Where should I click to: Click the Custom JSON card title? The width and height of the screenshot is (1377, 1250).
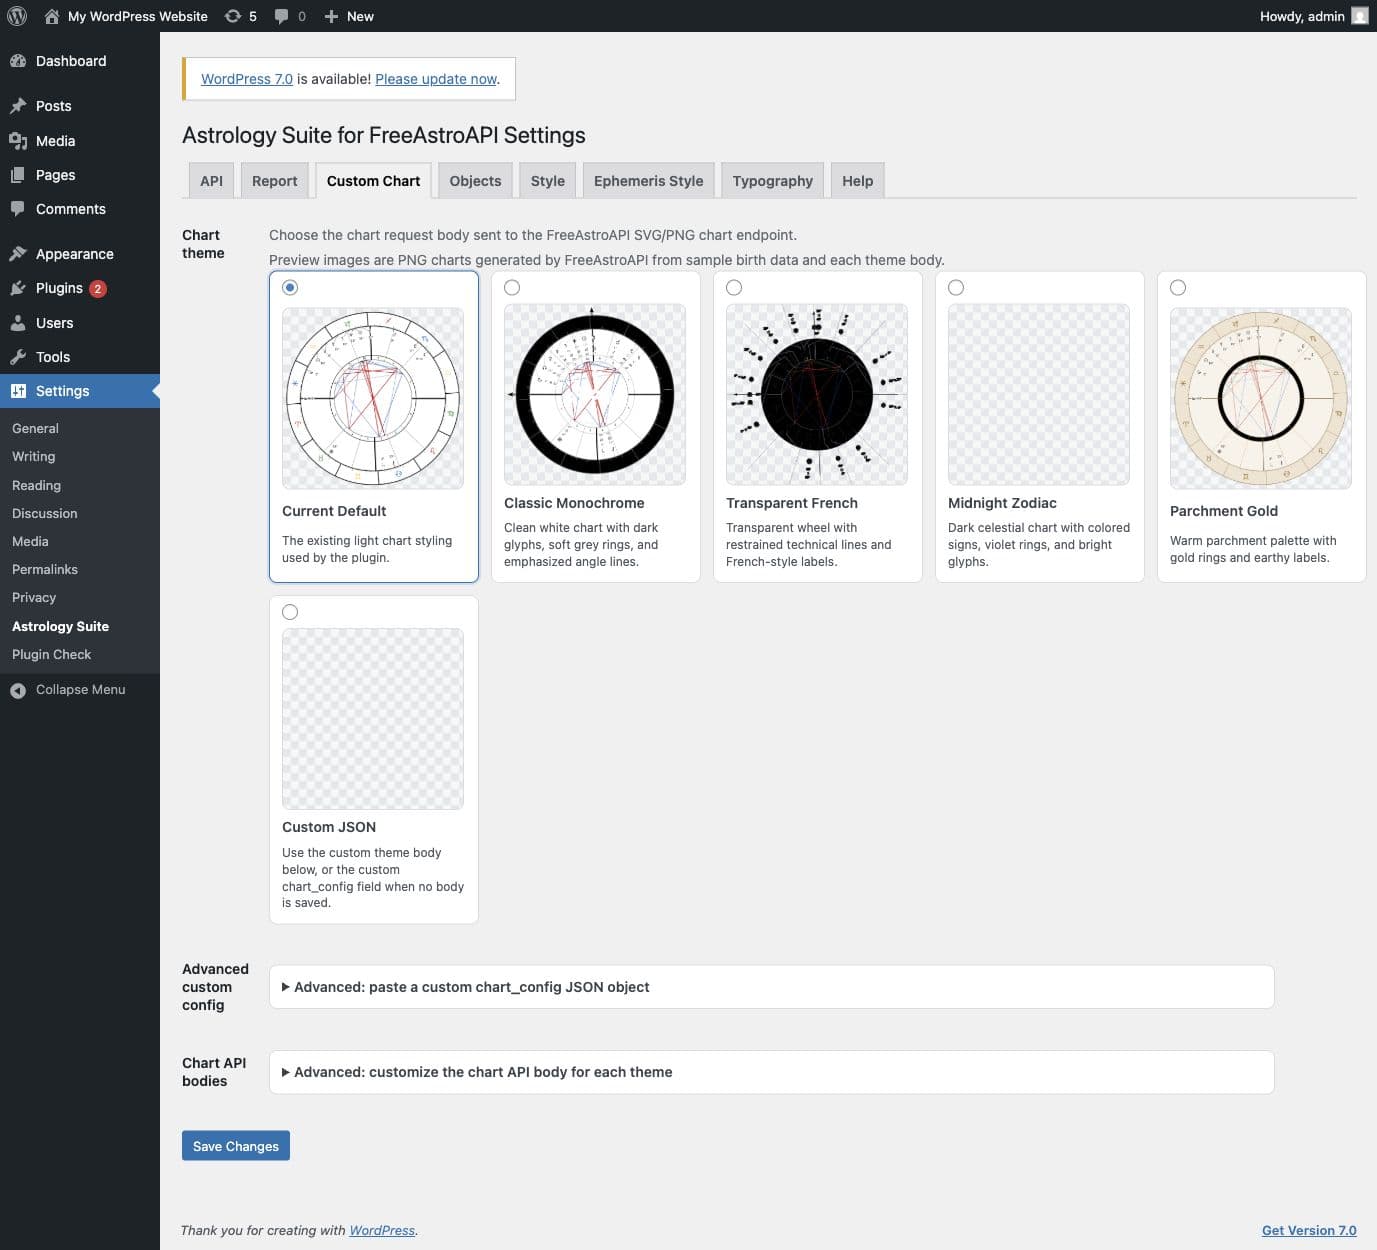coord(329,827)
